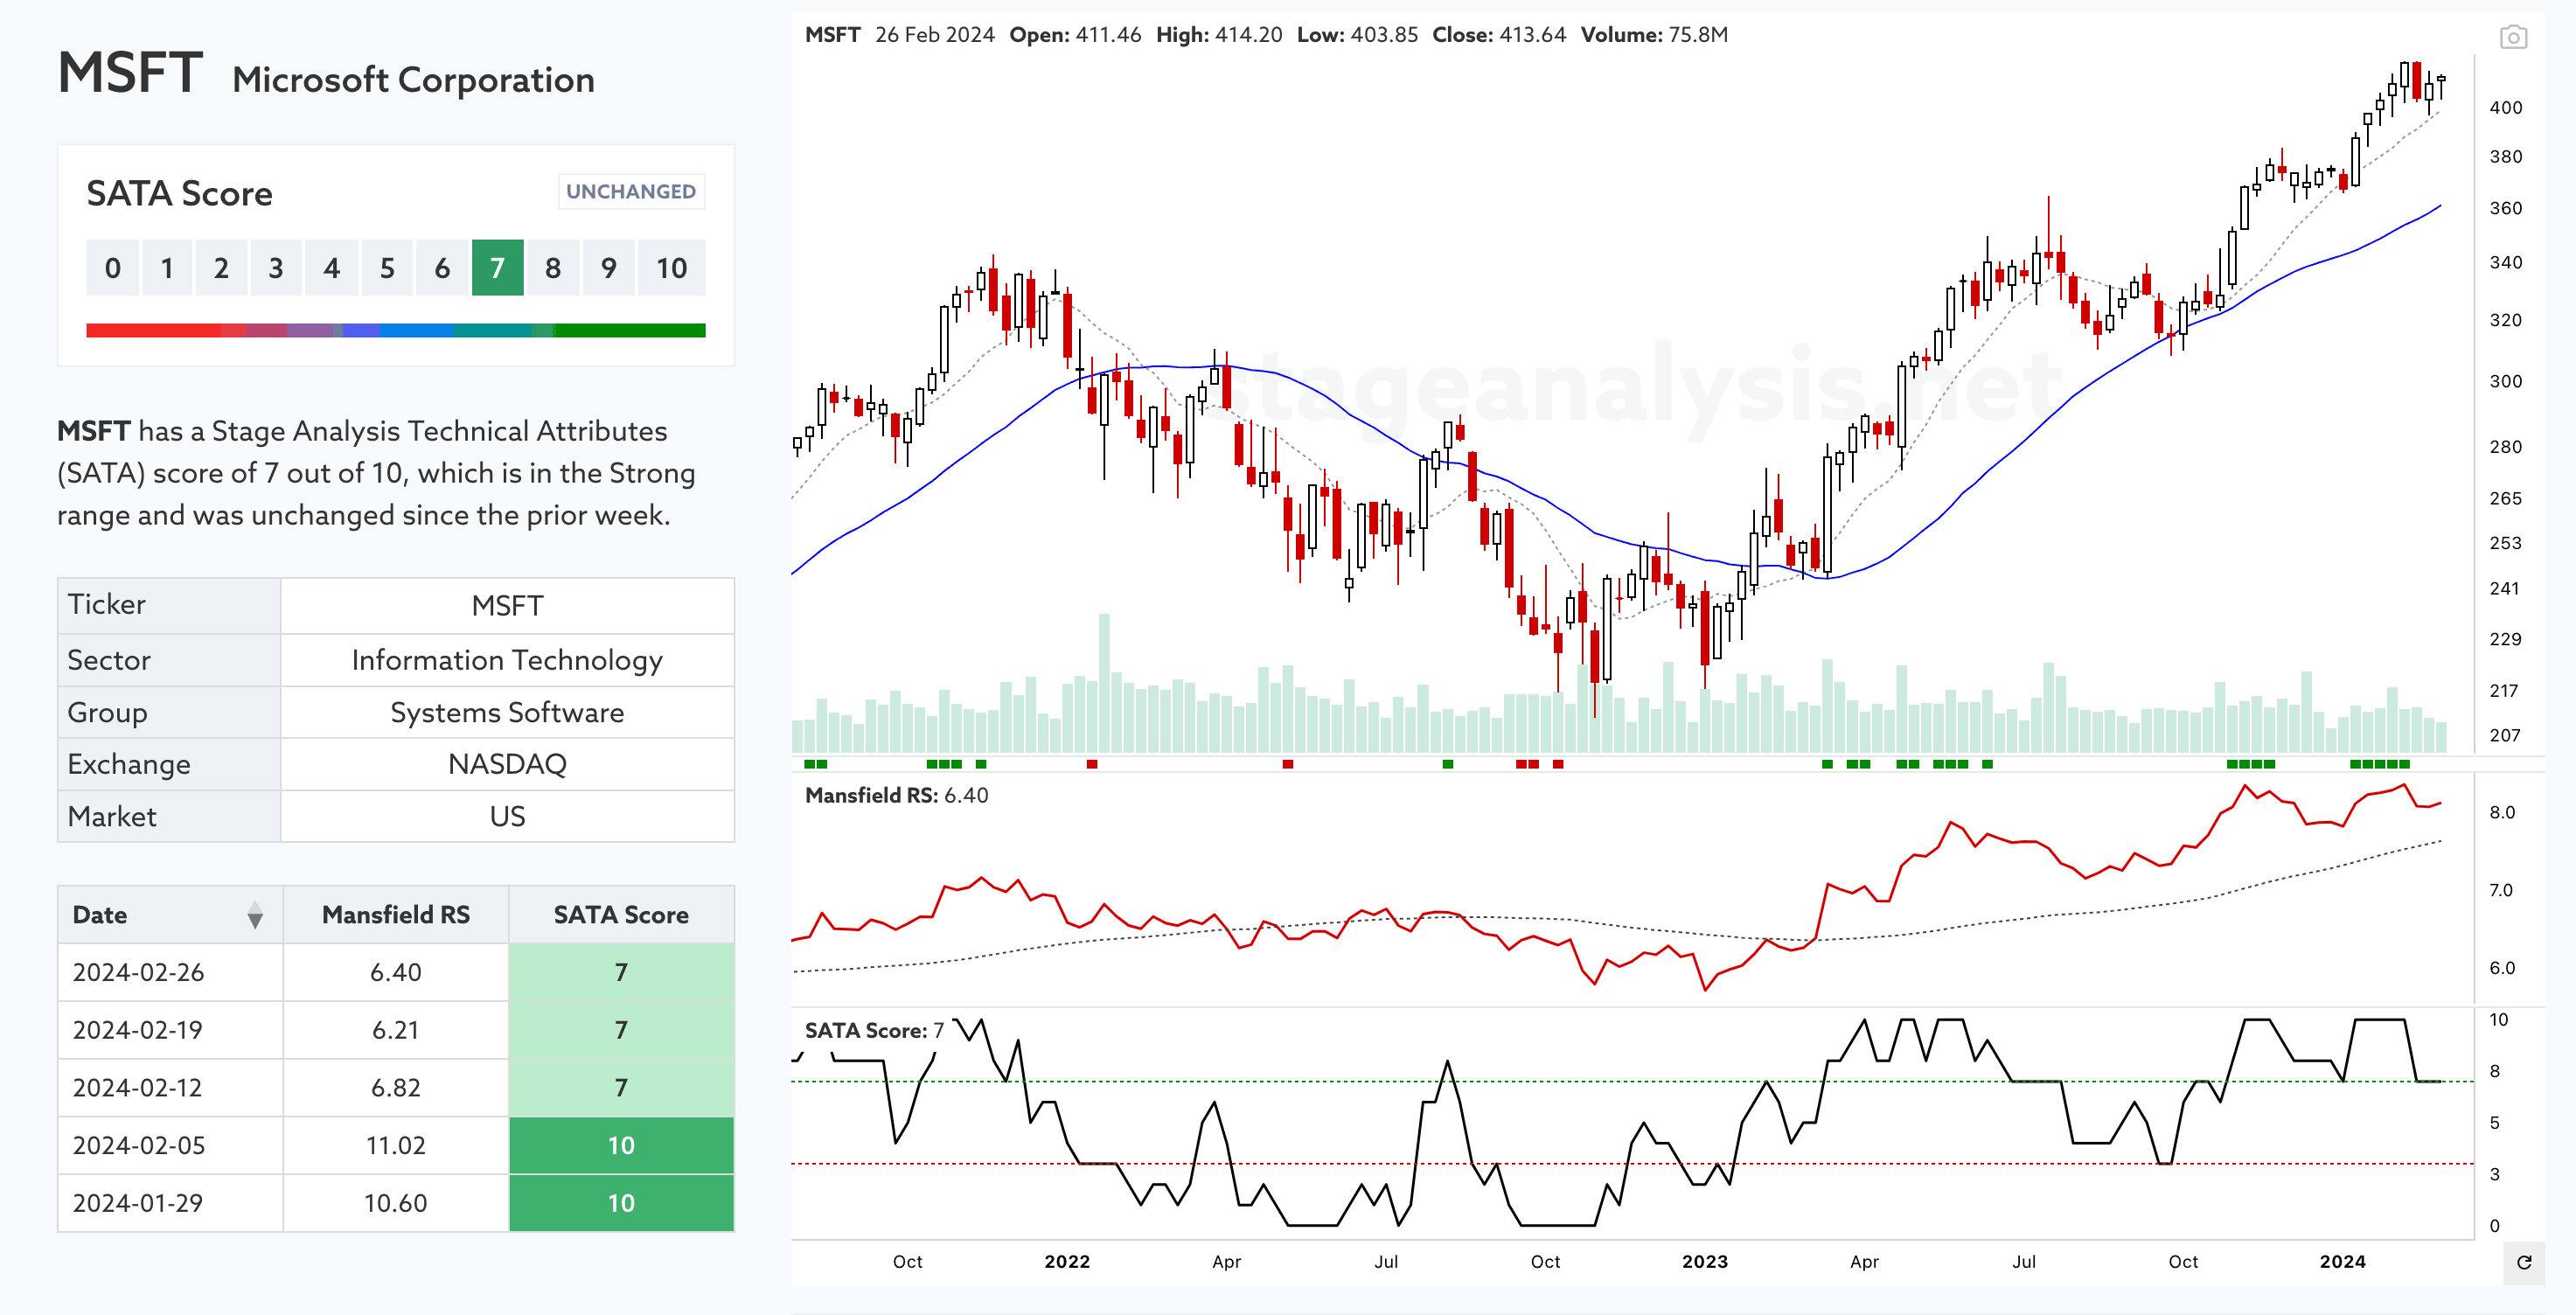Select score 9 on the SATA scale
This screenshot has height=1315, width=2576.
click(608, 268)
